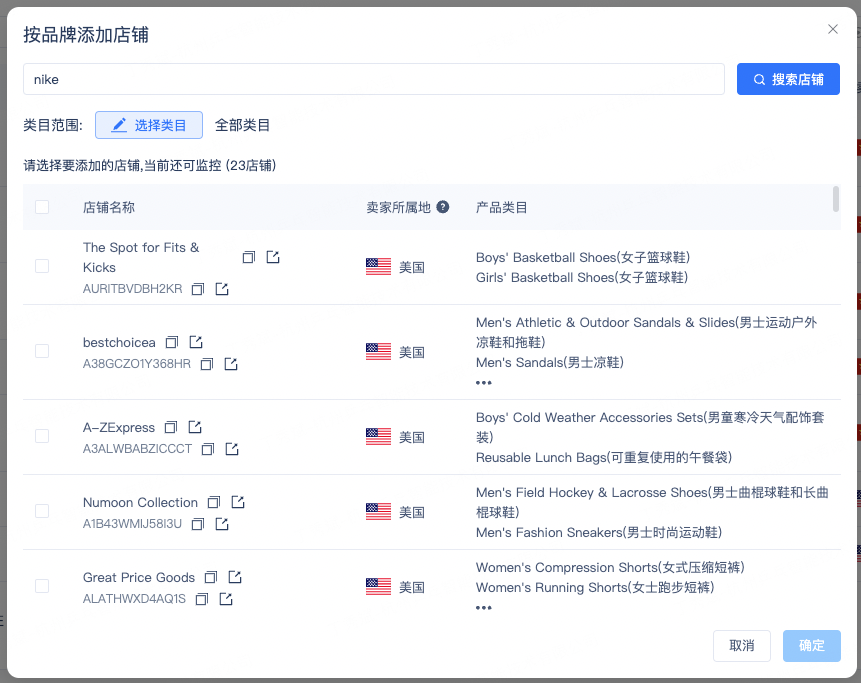This screenshot has width=861, height=683.
Task: Click Women's Running Shorts category text
Action: coord(595,587)
